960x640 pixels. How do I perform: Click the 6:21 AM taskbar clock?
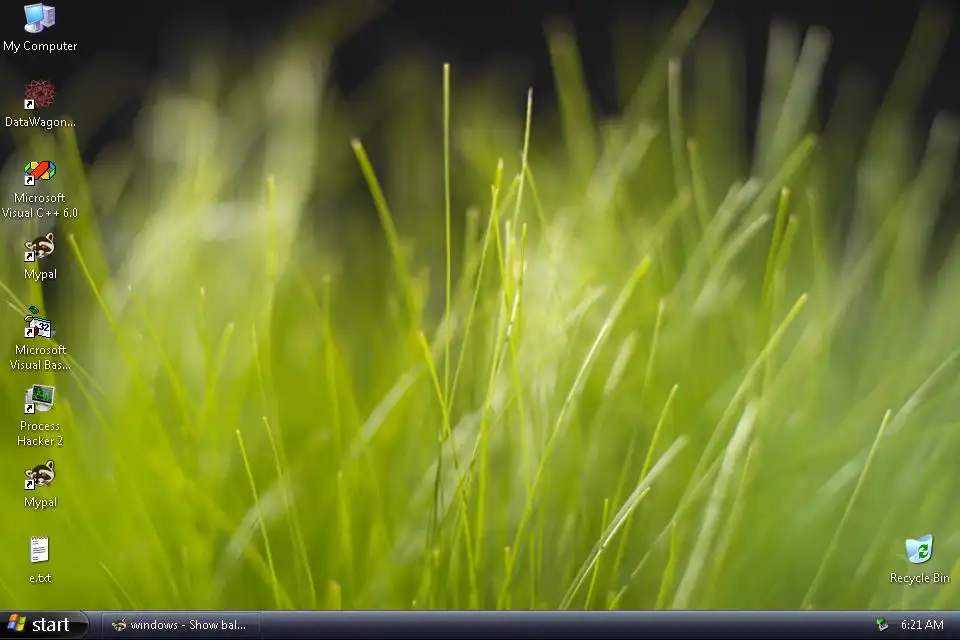(x=922, y=625)
